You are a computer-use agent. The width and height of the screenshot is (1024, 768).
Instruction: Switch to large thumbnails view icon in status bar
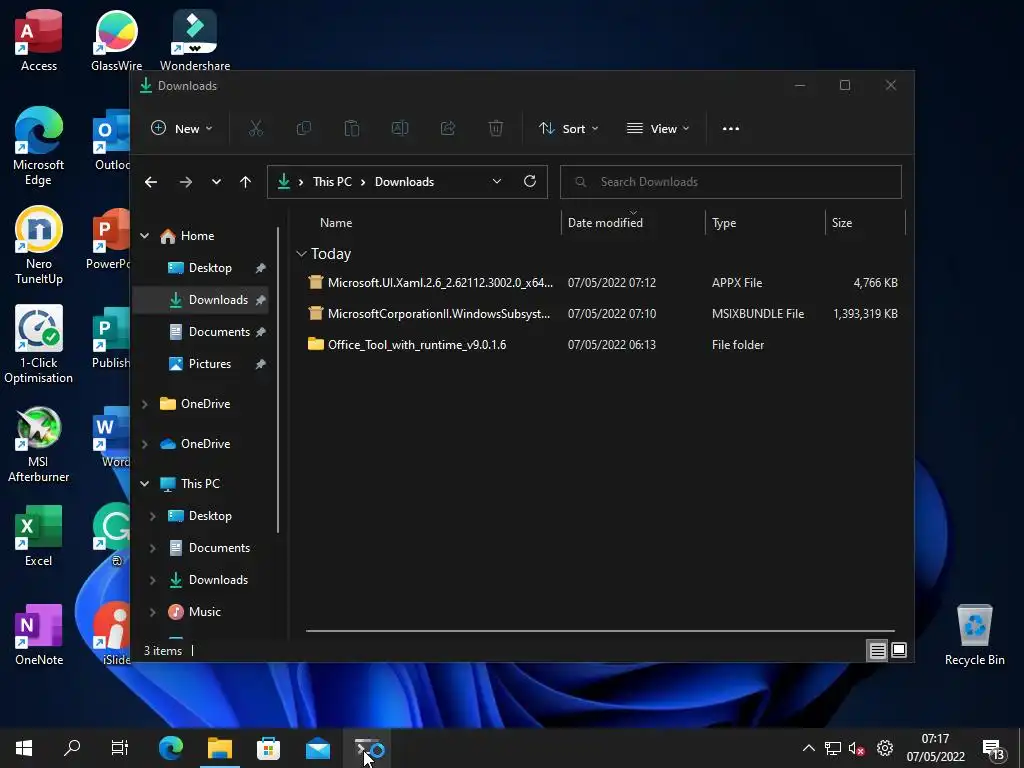point(899,650)
